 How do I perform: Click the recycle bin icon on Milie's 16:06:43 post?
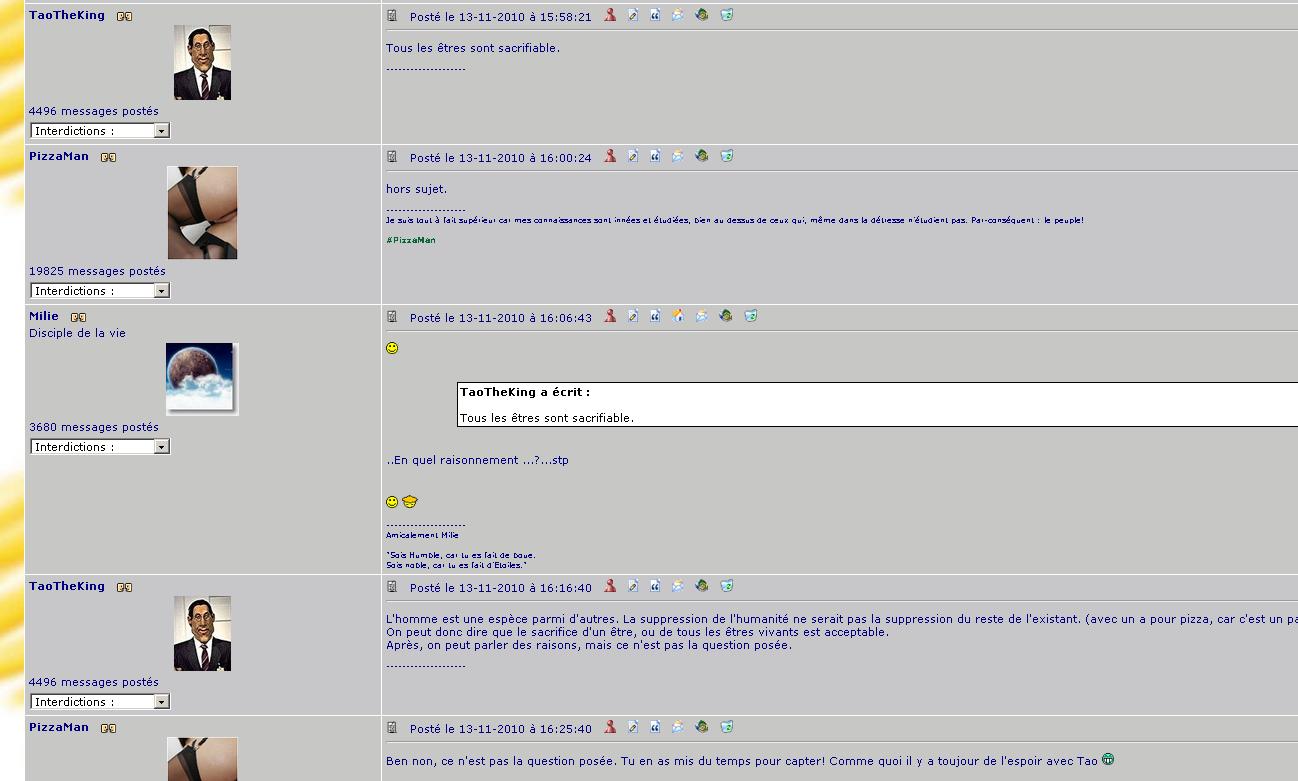pyautogui.click(x=750, y=316)
